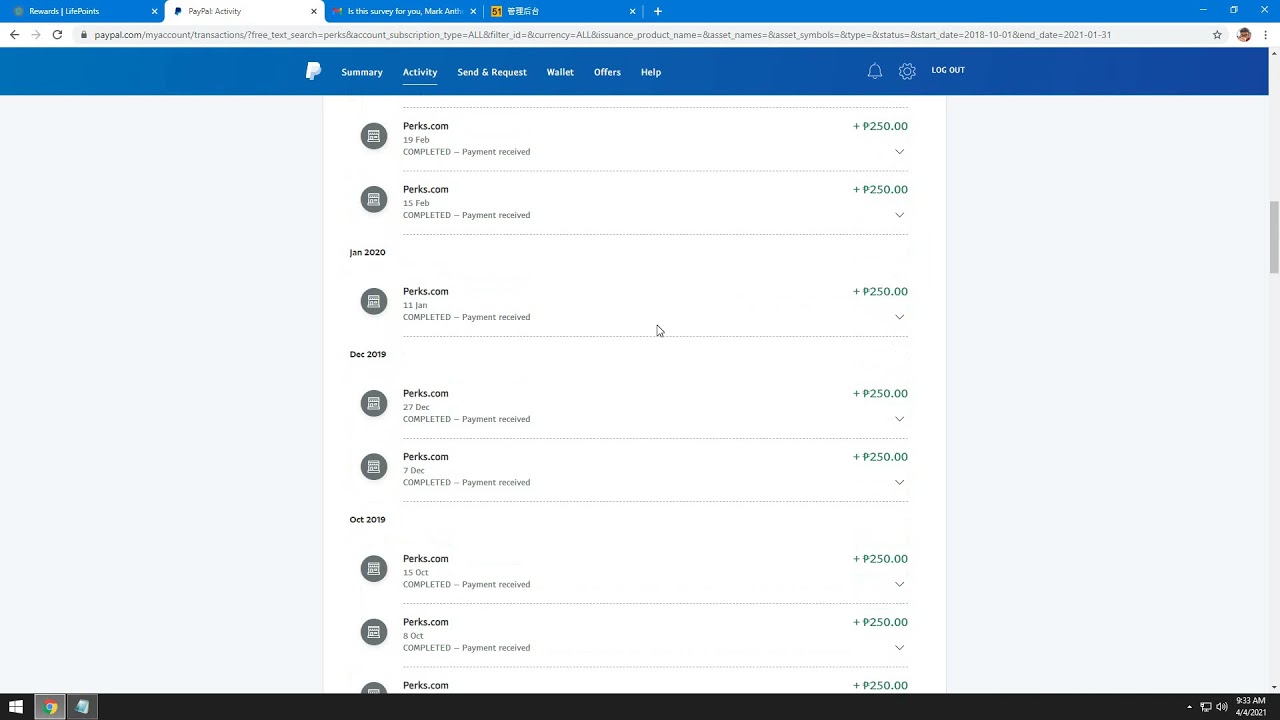
Task: Open the Summary page
Action: [x=362, y=72]
